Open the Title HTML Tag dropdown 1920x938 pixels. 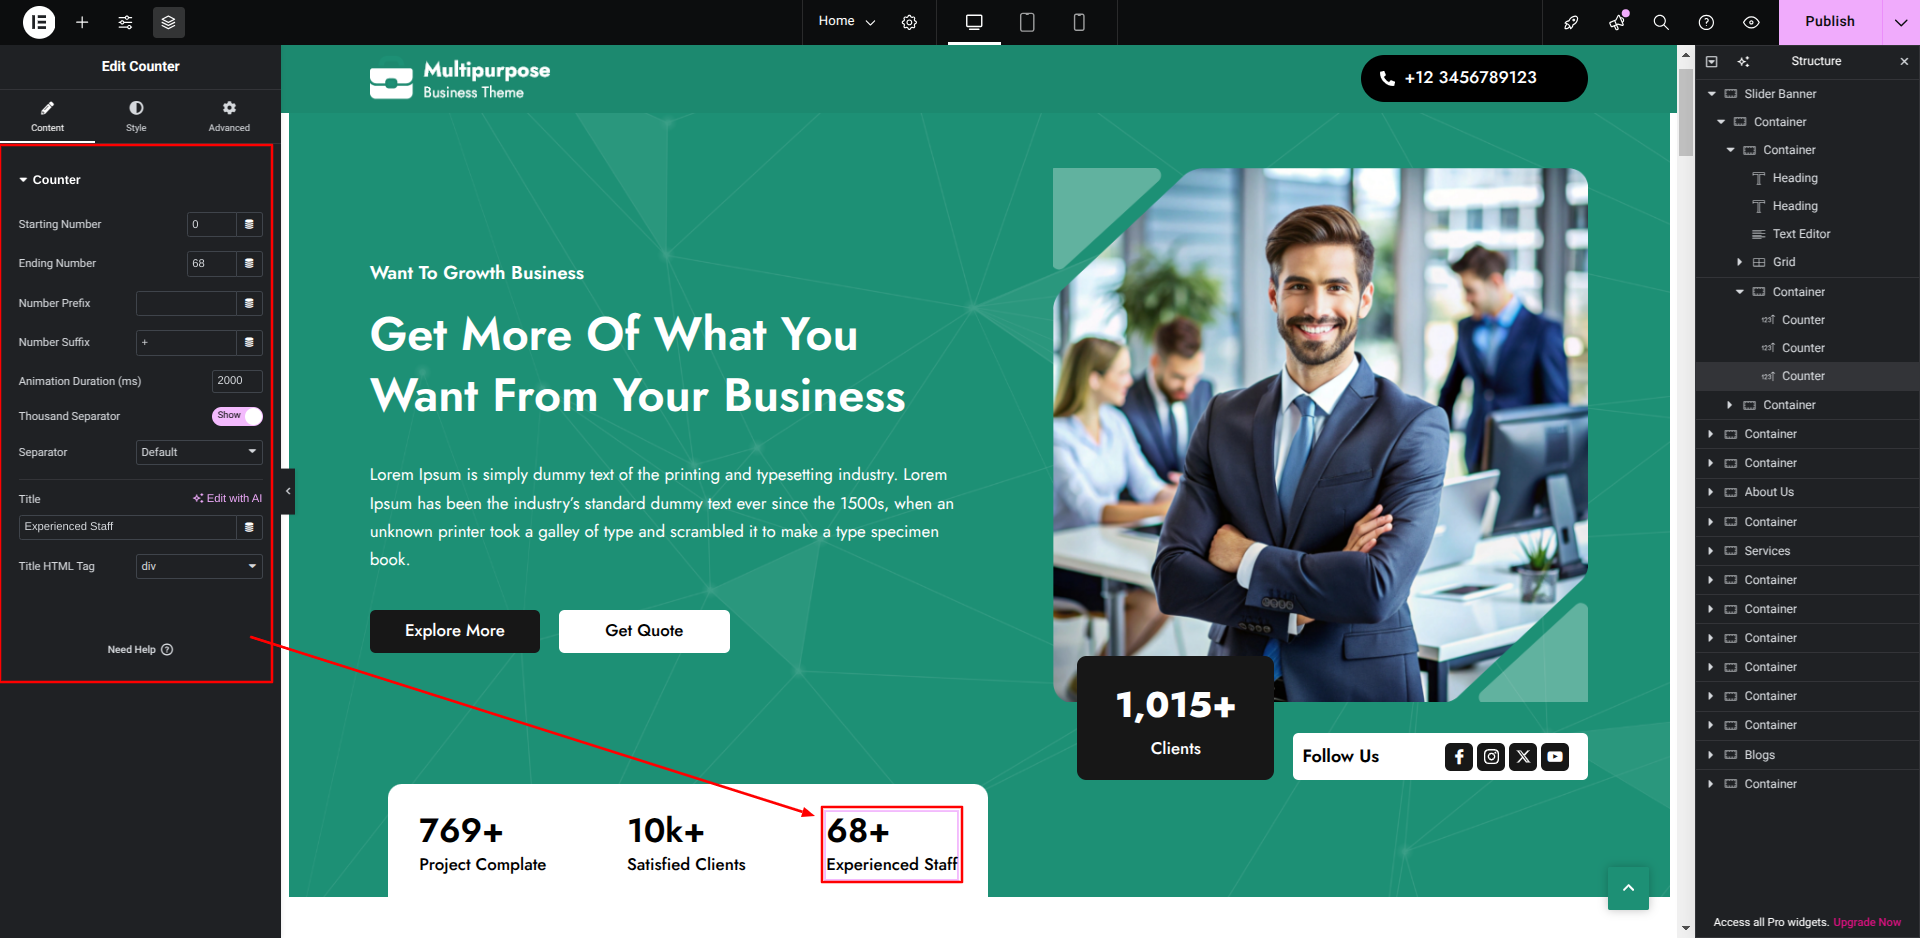coord(199,566)
